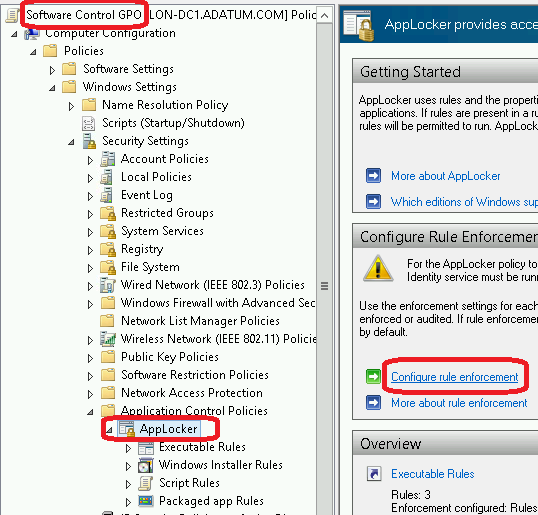Image resolution: width=538 pixels, height=515 pixels.
Task: Click the Software Control GPO scroll icon
Action: tap(13, 15)
